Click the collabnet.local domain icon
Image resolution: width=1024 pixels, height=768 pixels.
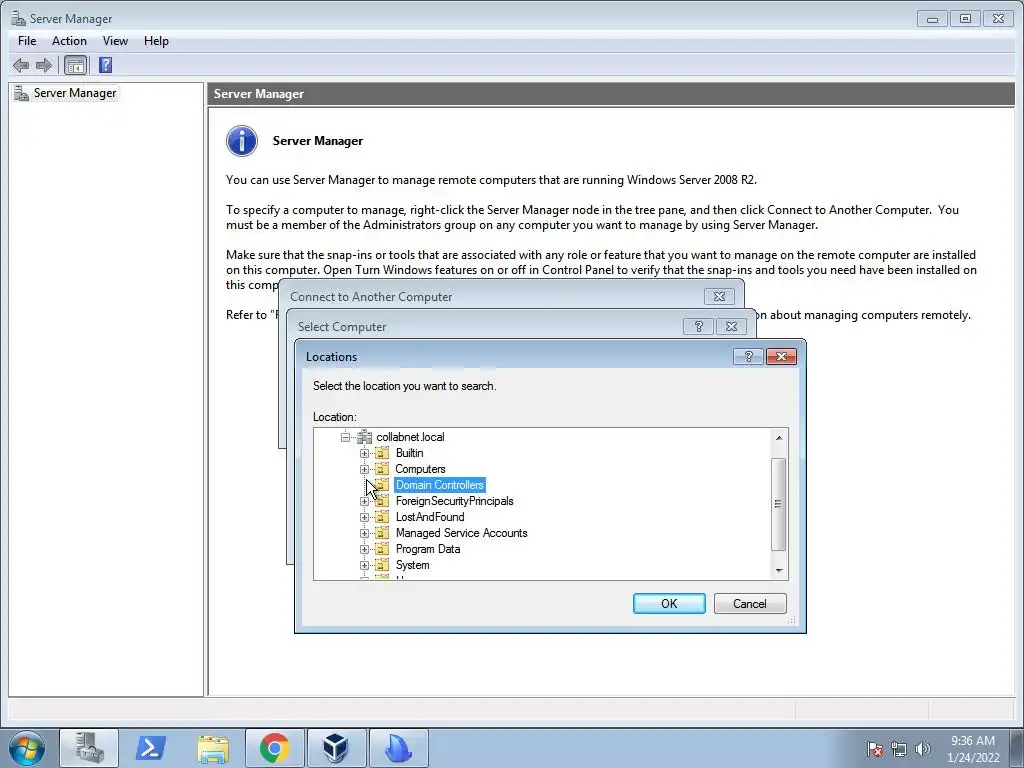(x=364, y=437)
